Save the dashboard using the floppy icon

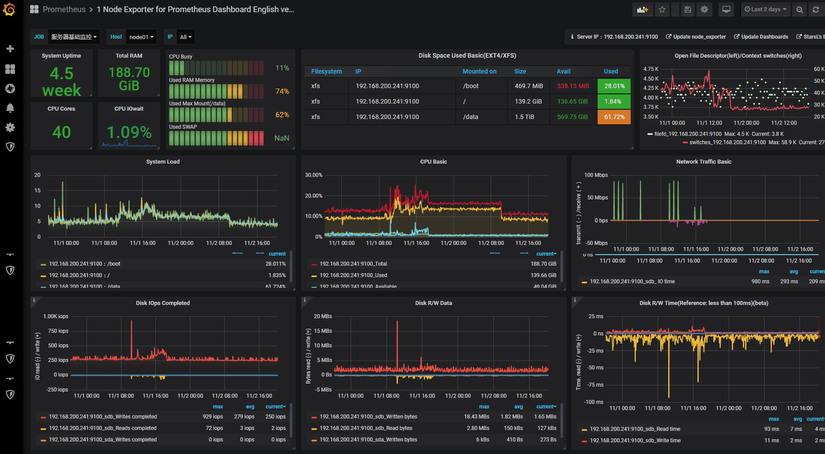click(688, 9)
